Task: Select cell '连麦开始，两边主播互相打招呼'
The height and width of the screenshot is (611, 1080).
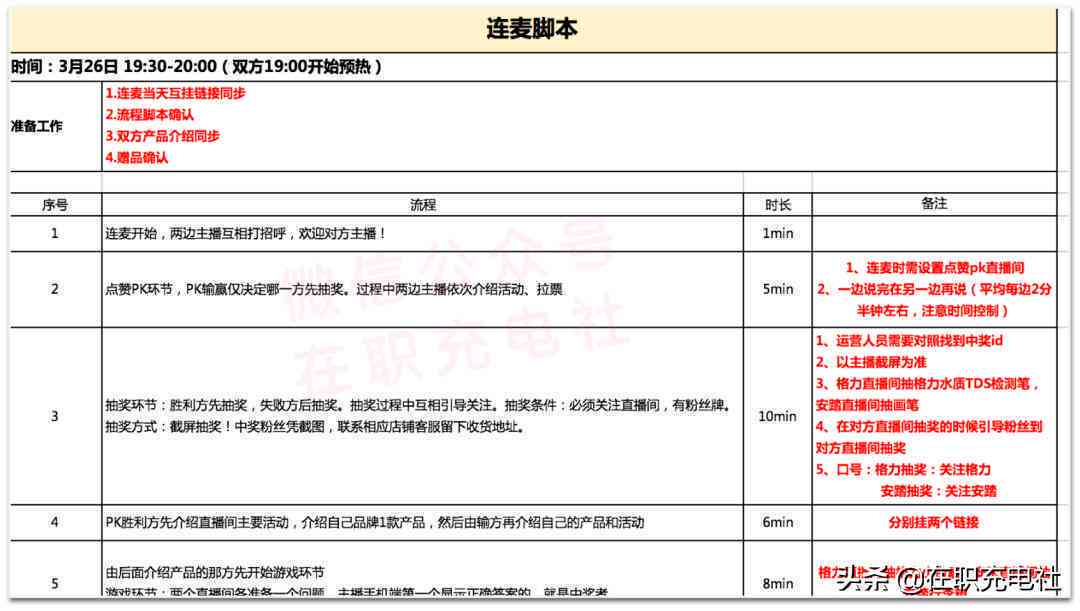Action: (x=423, y=234)
